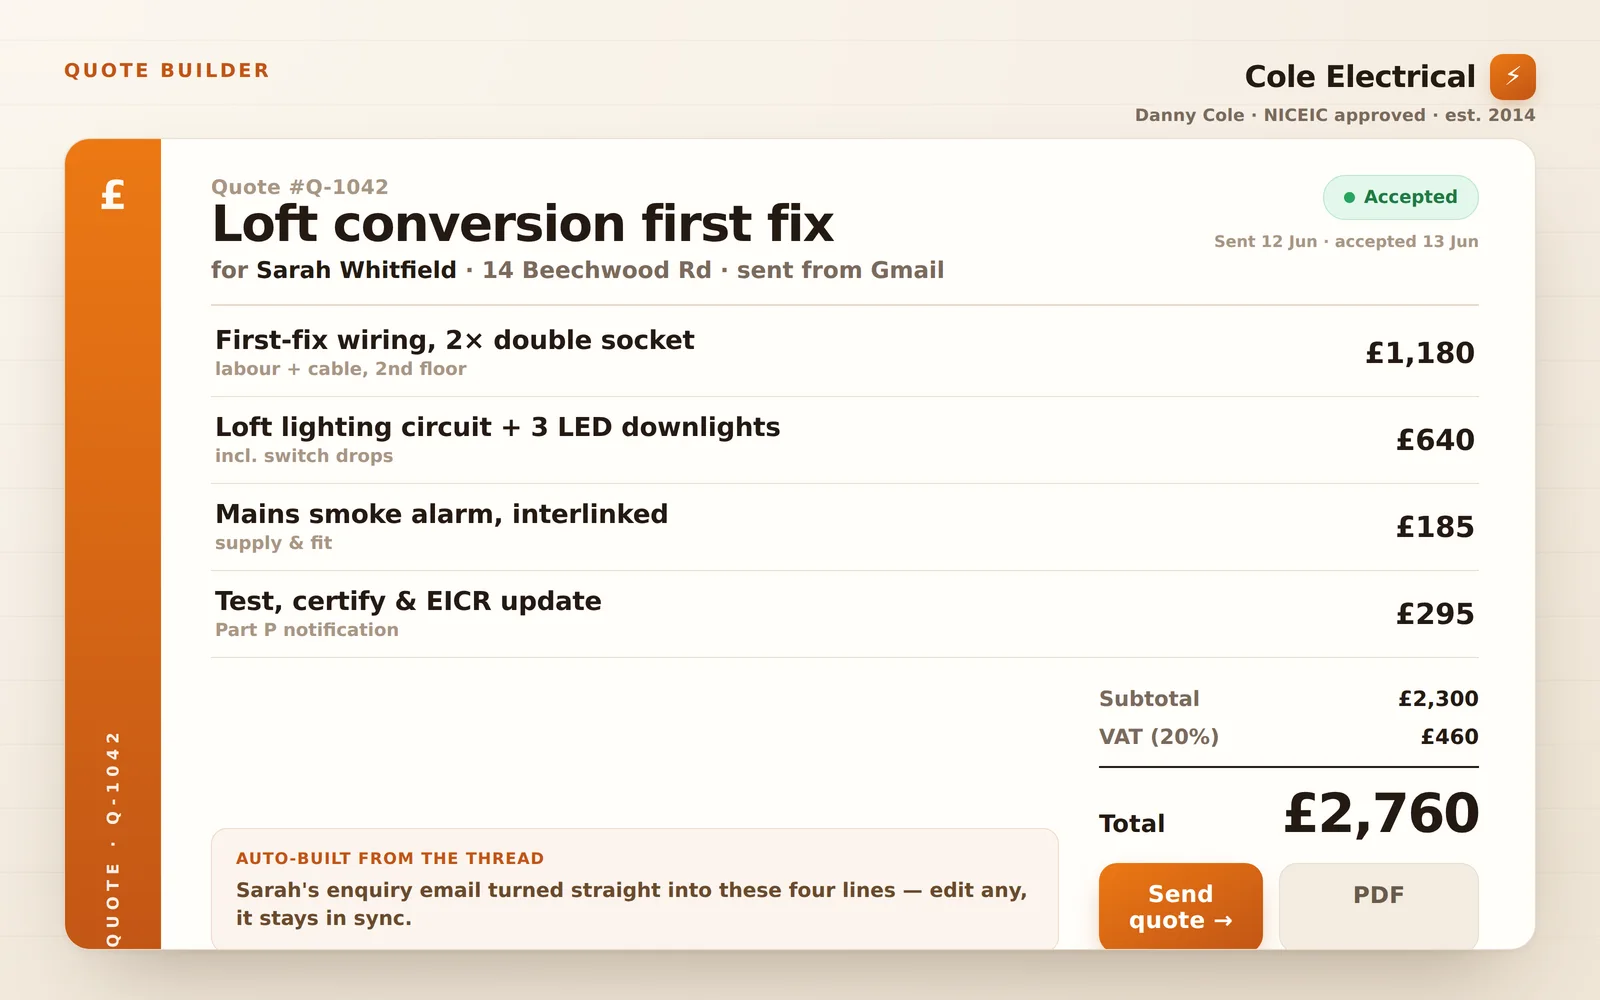Viewport: 1600px width, 1000px height.
Task: Click the Sarah Whitfield client name
Action: coord(356,271)
